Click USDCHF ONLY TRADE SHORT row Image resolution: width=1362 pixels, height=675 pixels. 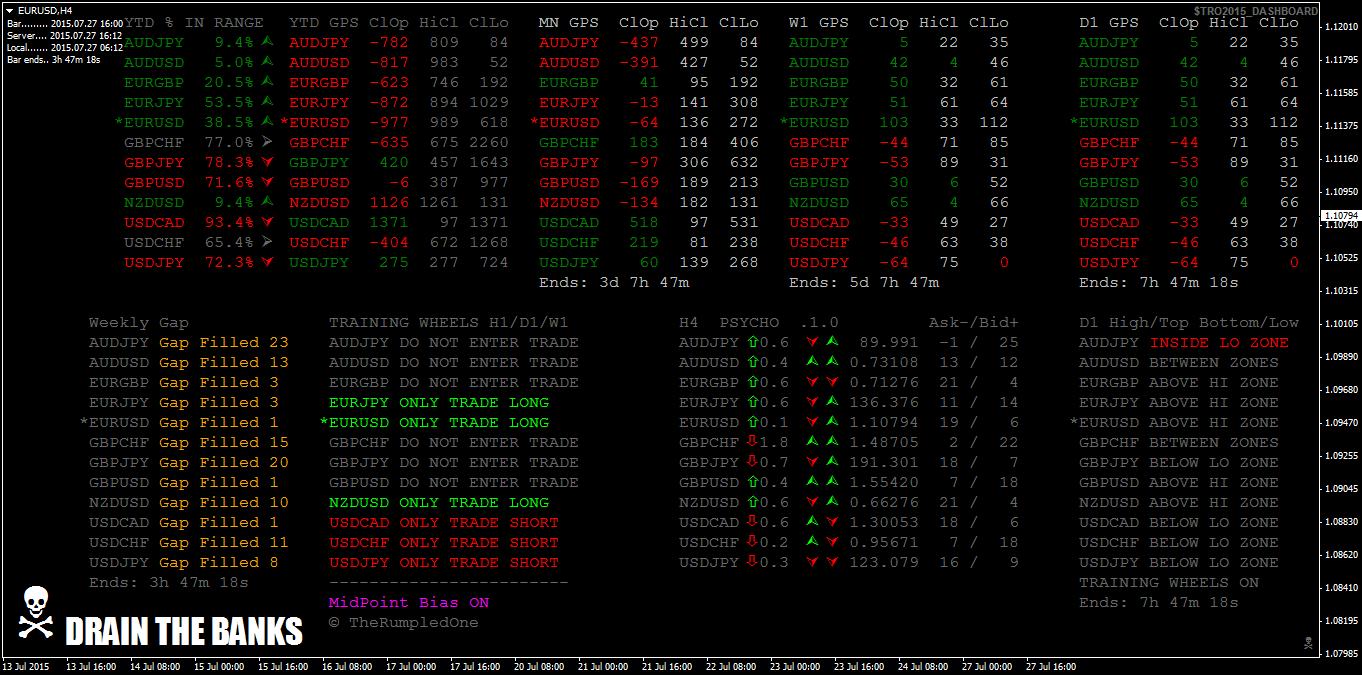[x=444, y=543]
